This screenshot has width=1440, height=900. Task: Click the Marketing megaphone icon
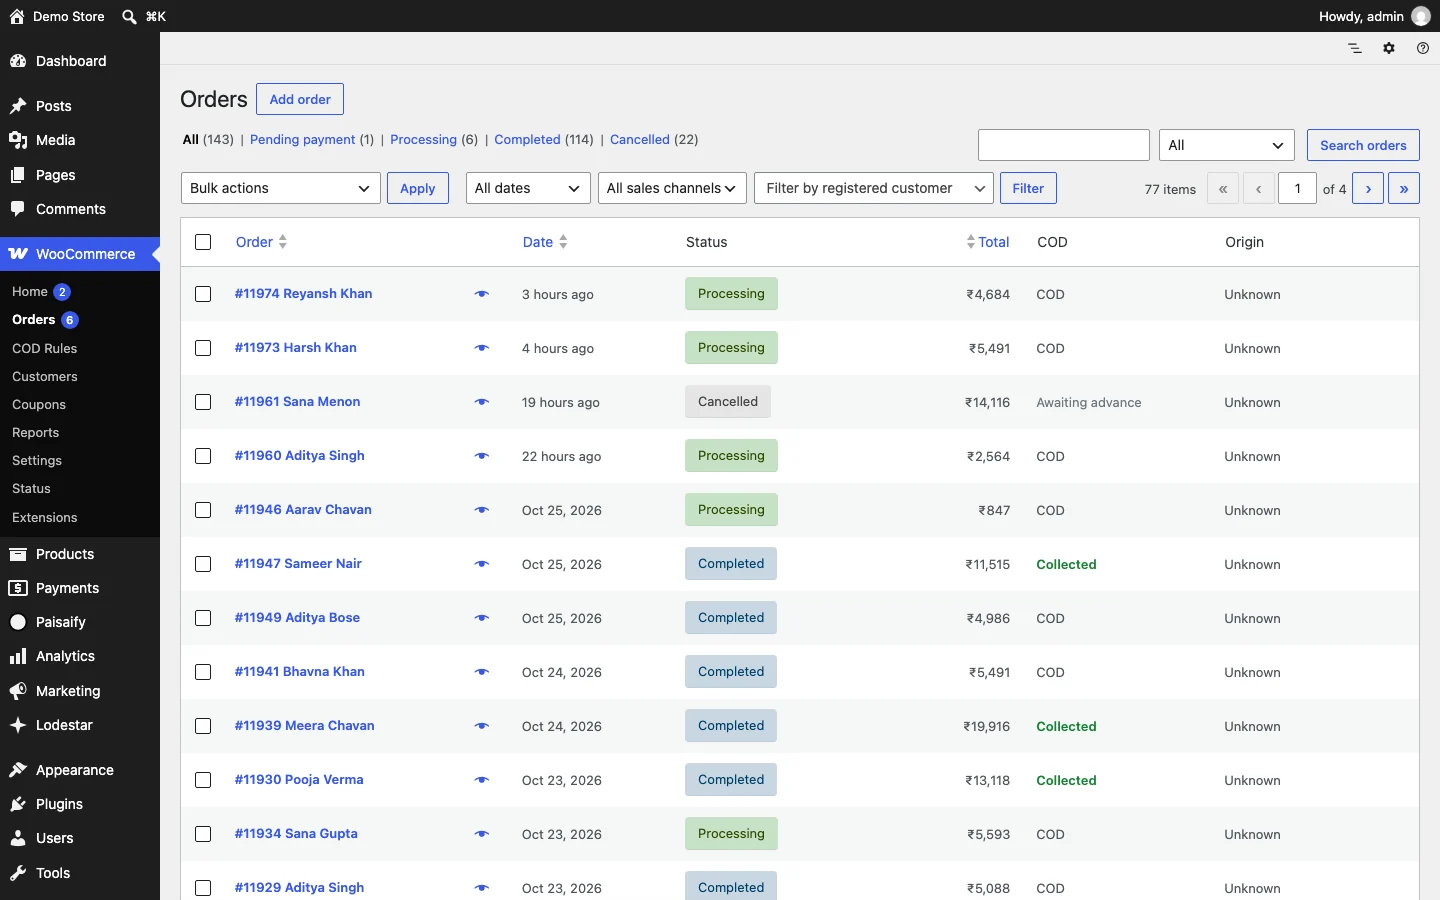pyautogui.click(x=18, y=691)
